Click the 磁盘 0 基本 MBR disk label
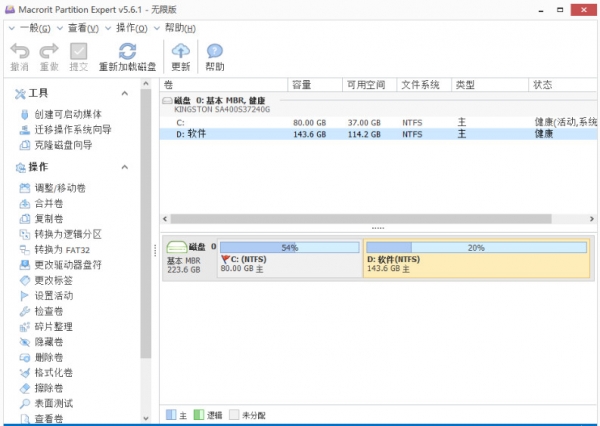Screen dimensions: 600x426 click(x=191, y=258)
